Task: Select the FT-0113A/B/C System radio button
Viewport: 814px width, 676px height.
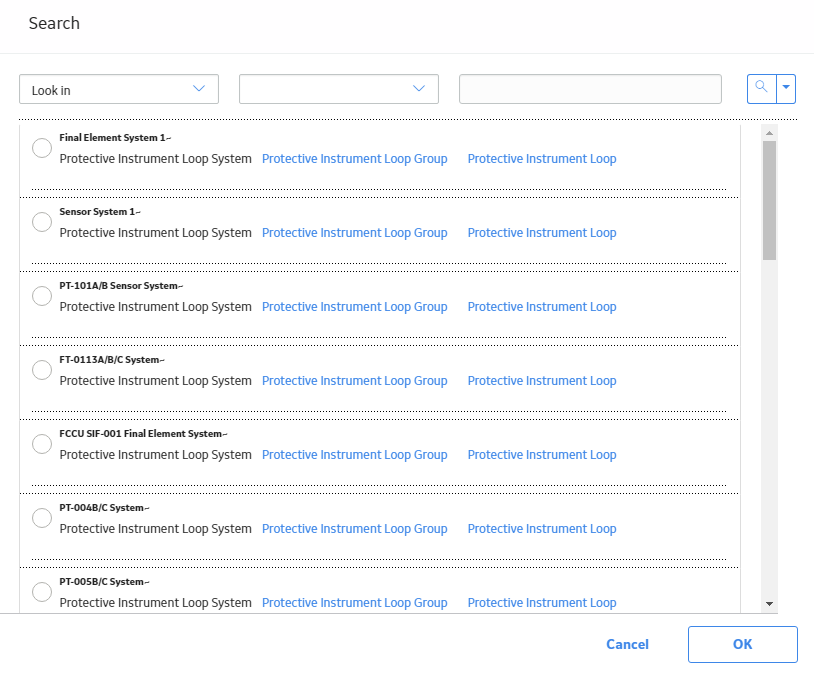Action: coord(42,370)
